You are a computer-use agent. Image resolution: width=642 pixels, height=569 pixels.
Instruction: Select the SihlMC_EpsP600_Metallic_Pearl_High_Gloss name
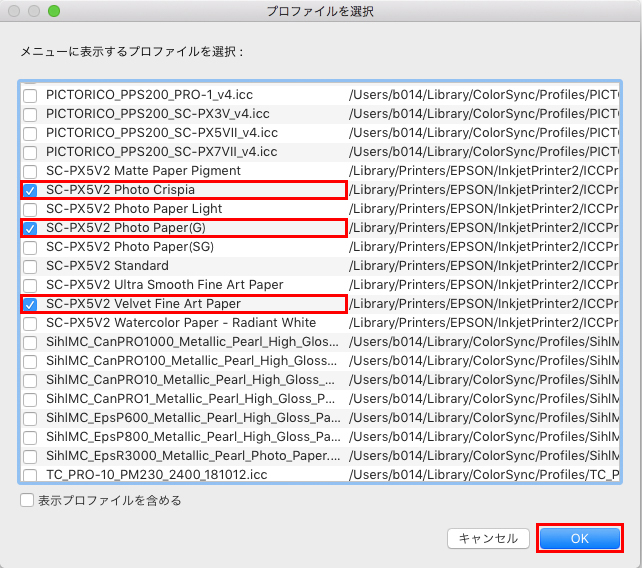click(x=193, y=418)
